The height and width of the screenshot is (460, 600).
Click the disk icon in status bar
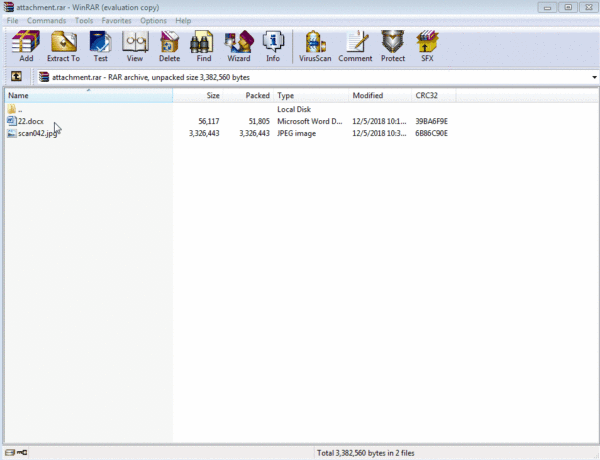pos(10,452)
